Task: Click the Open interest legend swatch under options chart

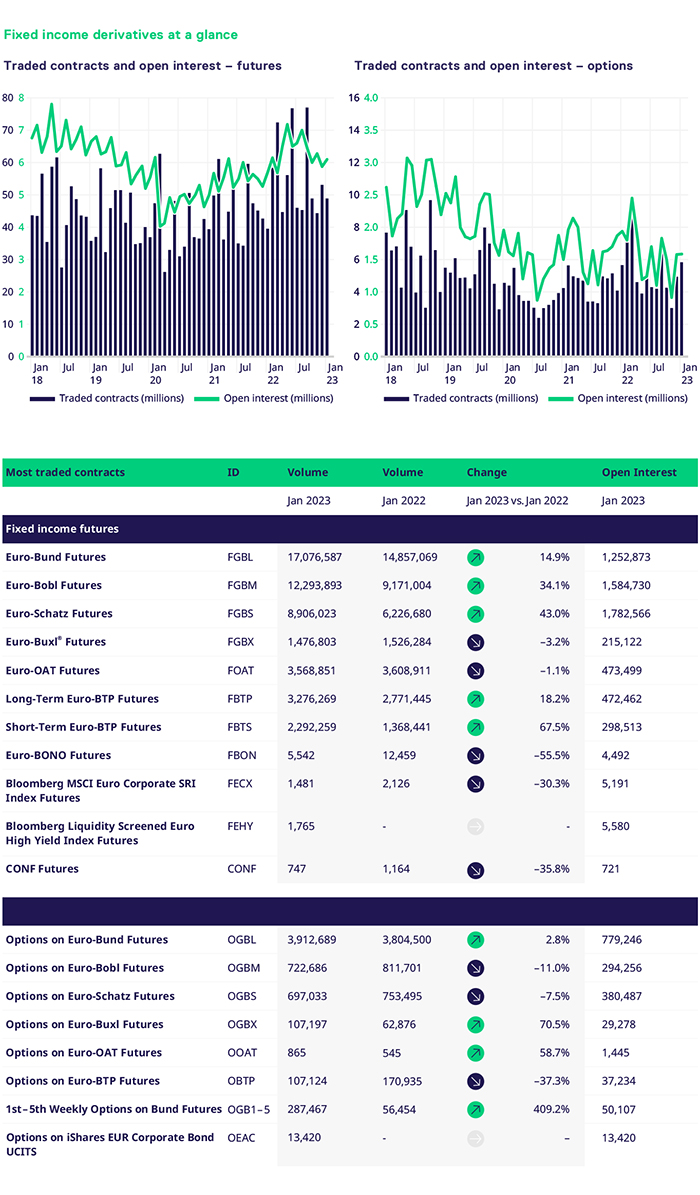Action: click(558, 398)
